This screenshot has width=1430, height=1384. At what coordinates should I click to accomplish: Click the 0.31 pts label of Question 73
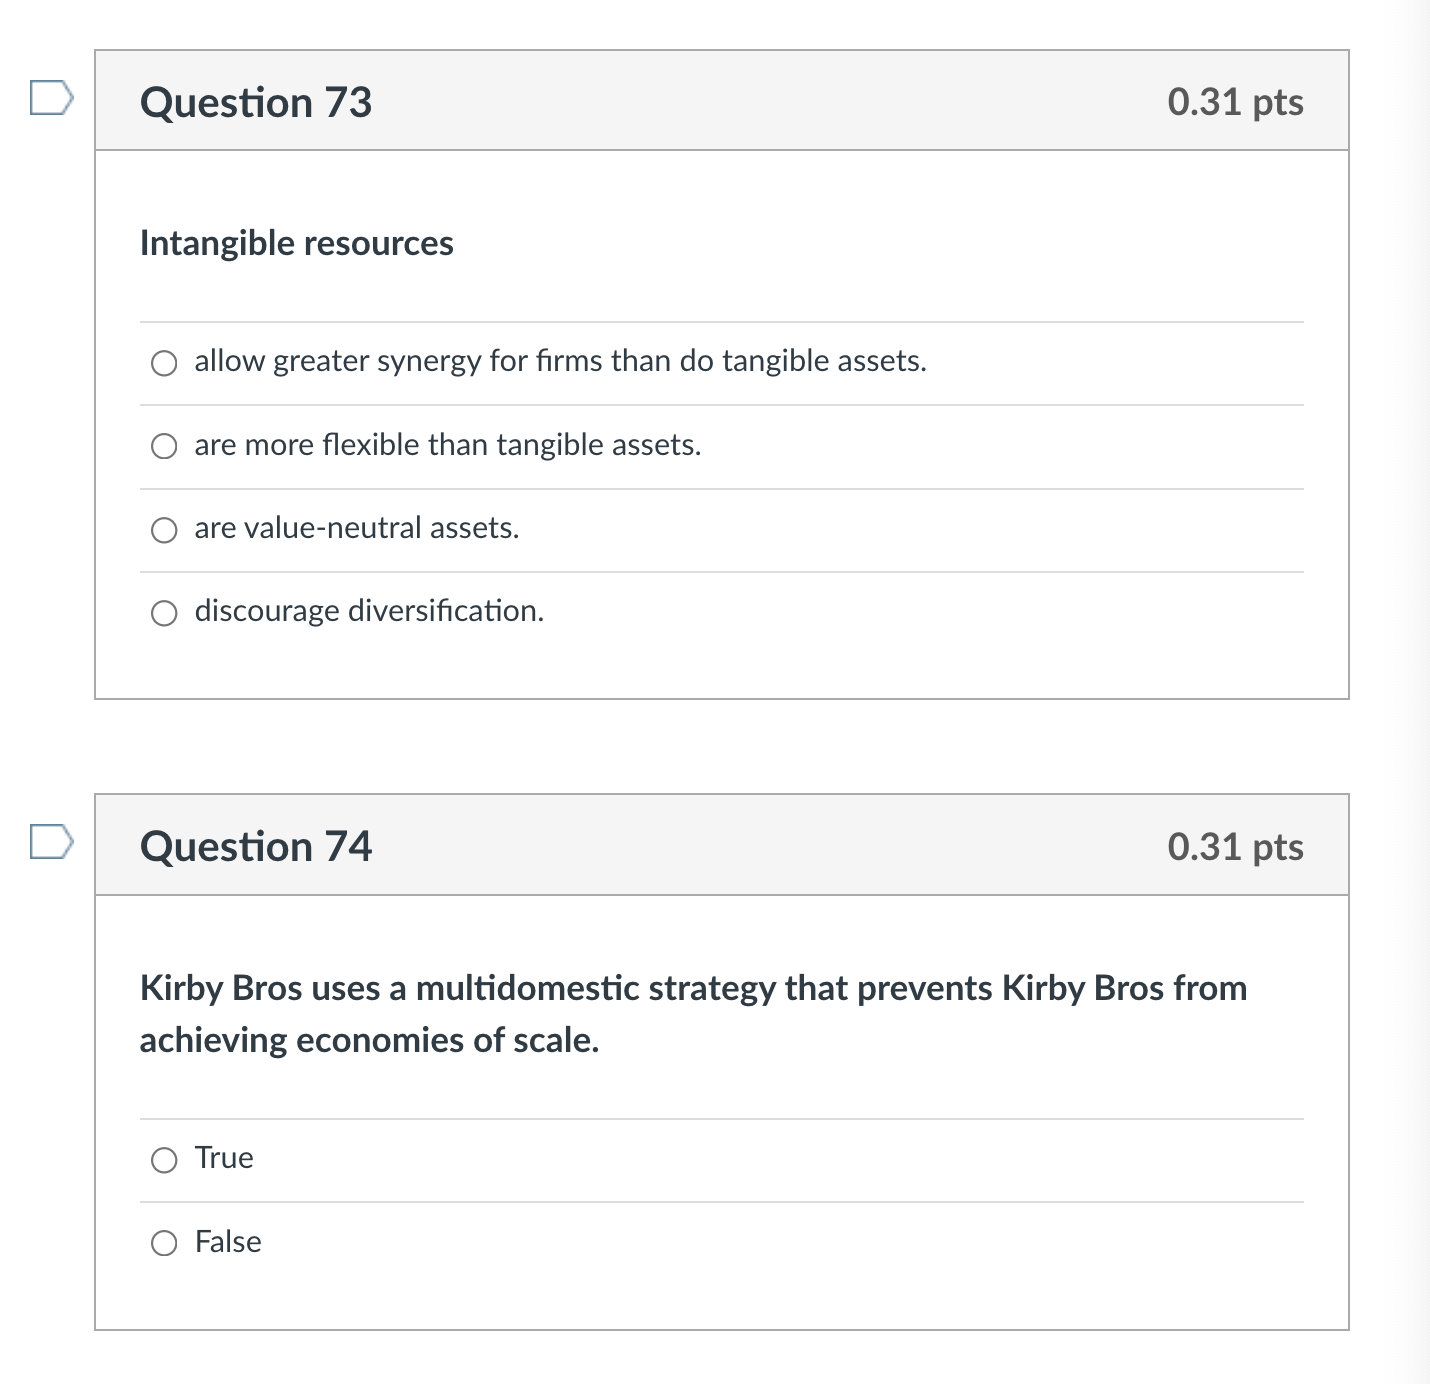click(1235, 102)
